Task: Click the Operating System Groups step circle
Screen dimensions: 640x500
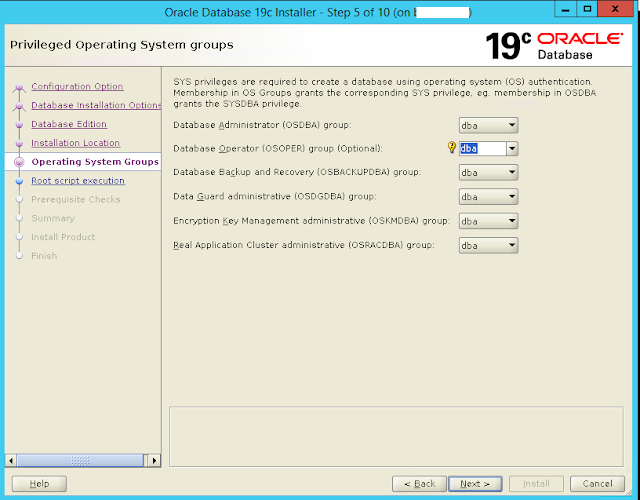Action: click(x=19, y=162)
